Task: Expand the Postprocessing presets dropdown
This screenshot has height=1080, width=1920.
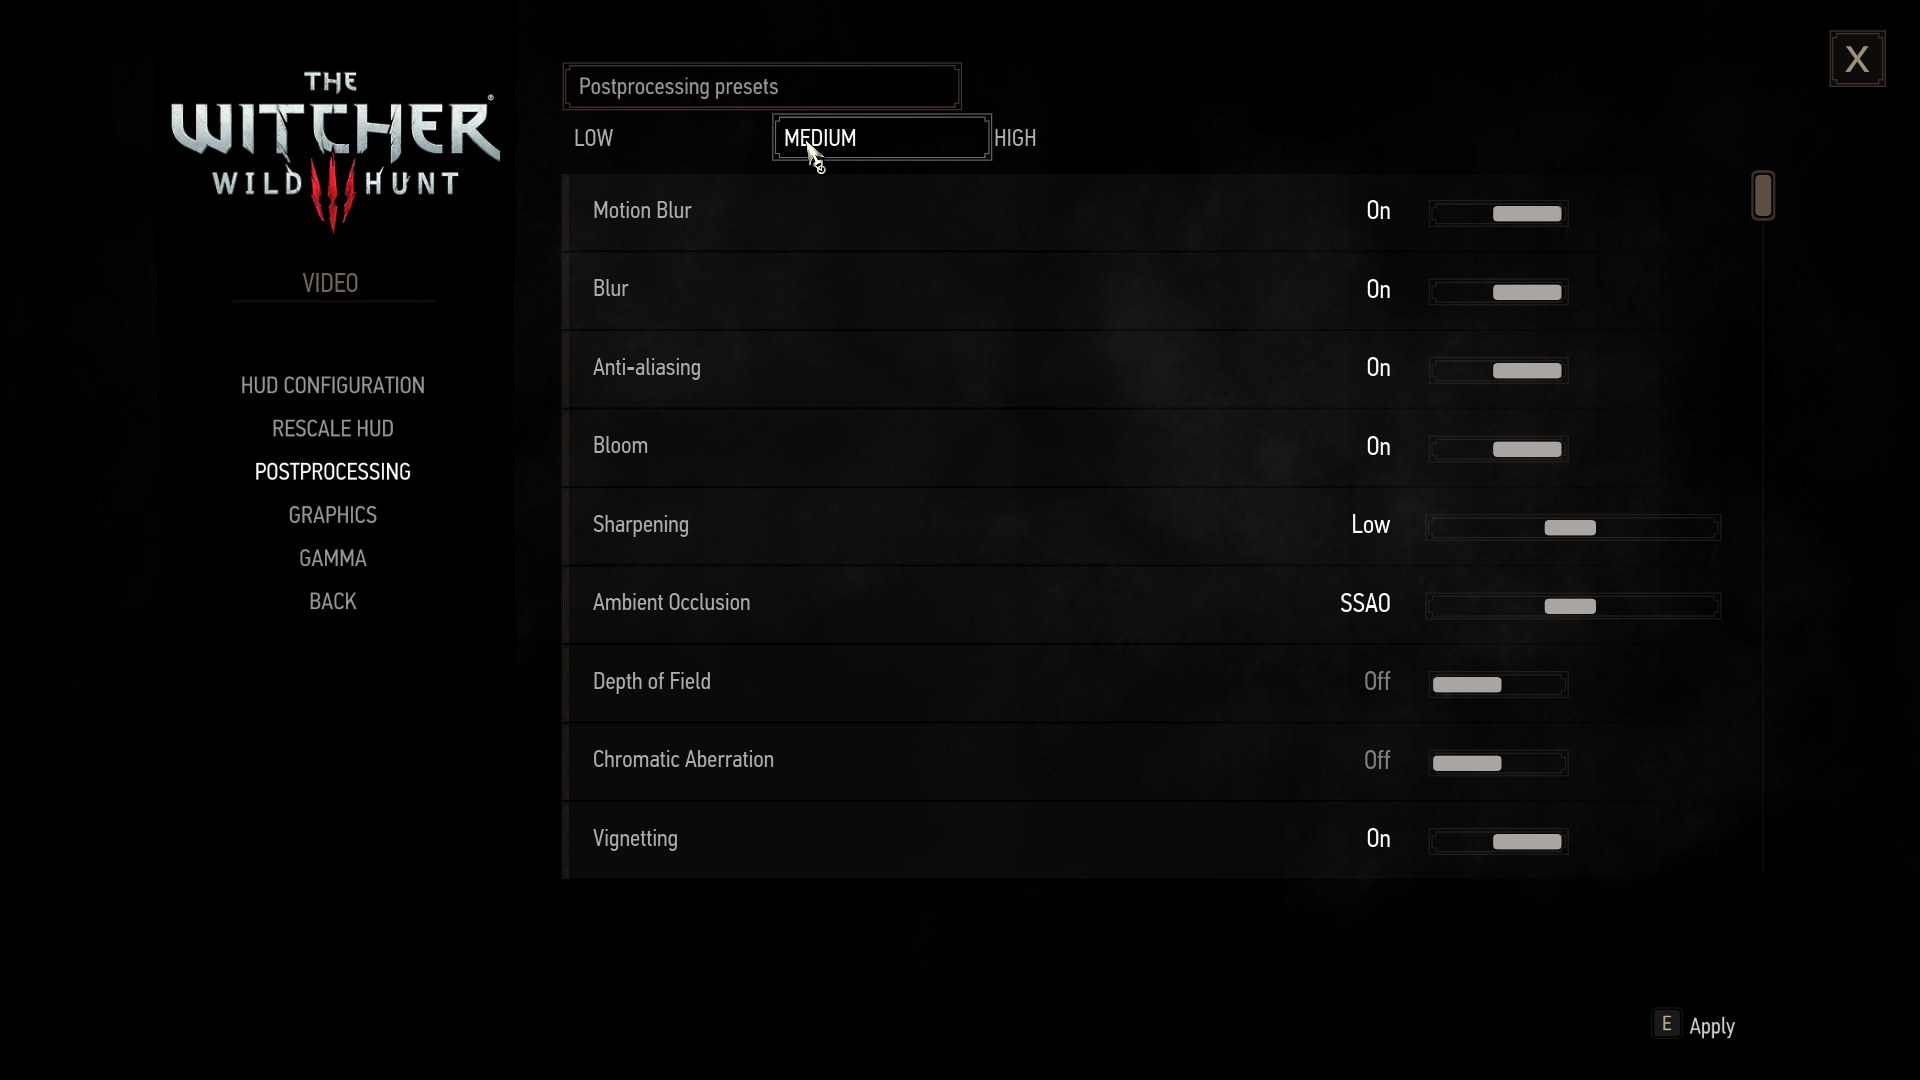Action: tap(760, 86)
